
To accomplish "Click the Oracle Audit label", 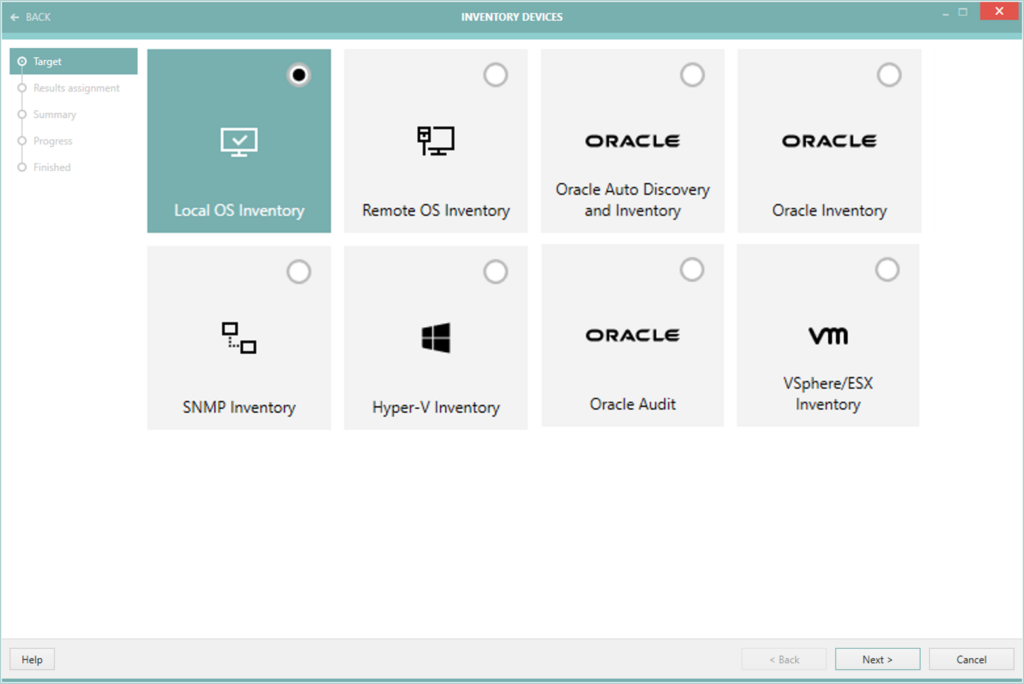I will (632, 404).
